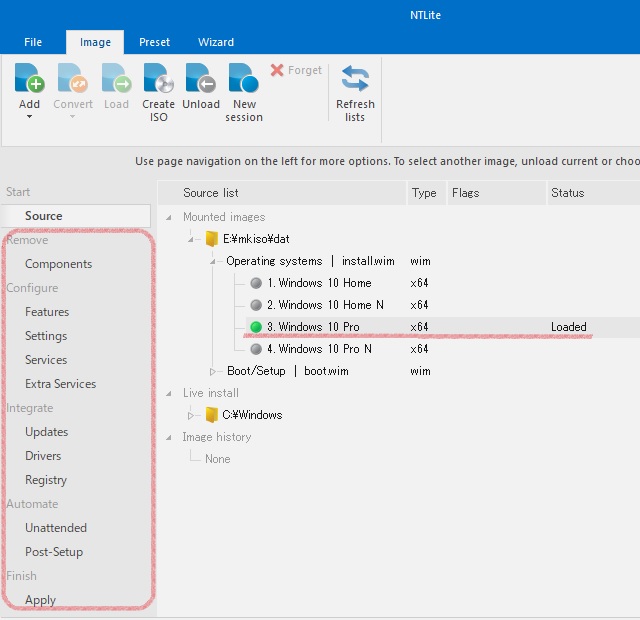Click the Convert image icon

point(73,78)
